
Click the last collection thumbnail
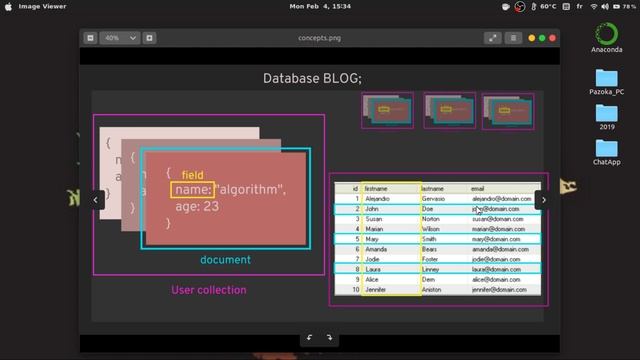pos(508,111)
